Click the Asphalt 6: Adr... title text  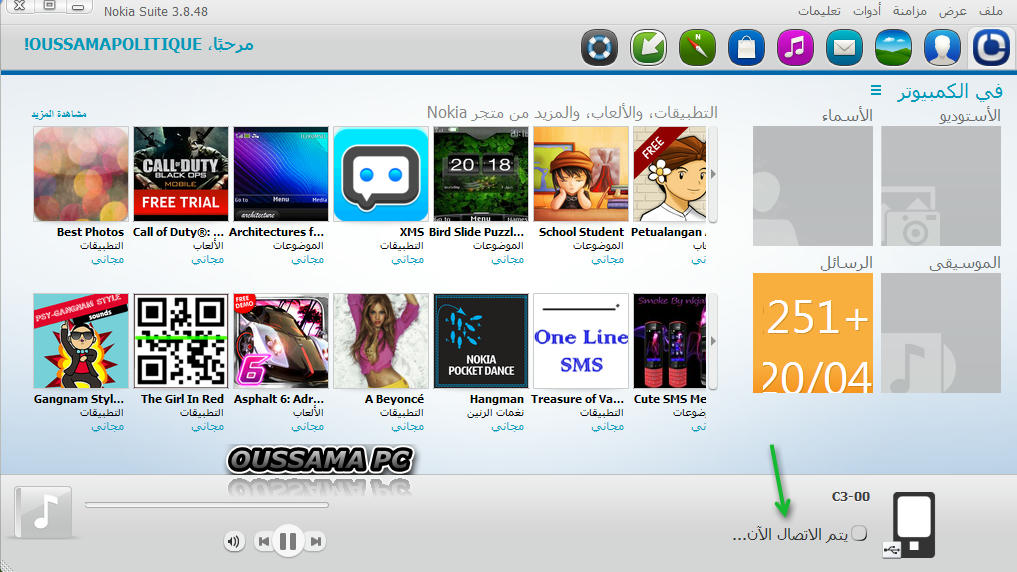pos(279,399)
